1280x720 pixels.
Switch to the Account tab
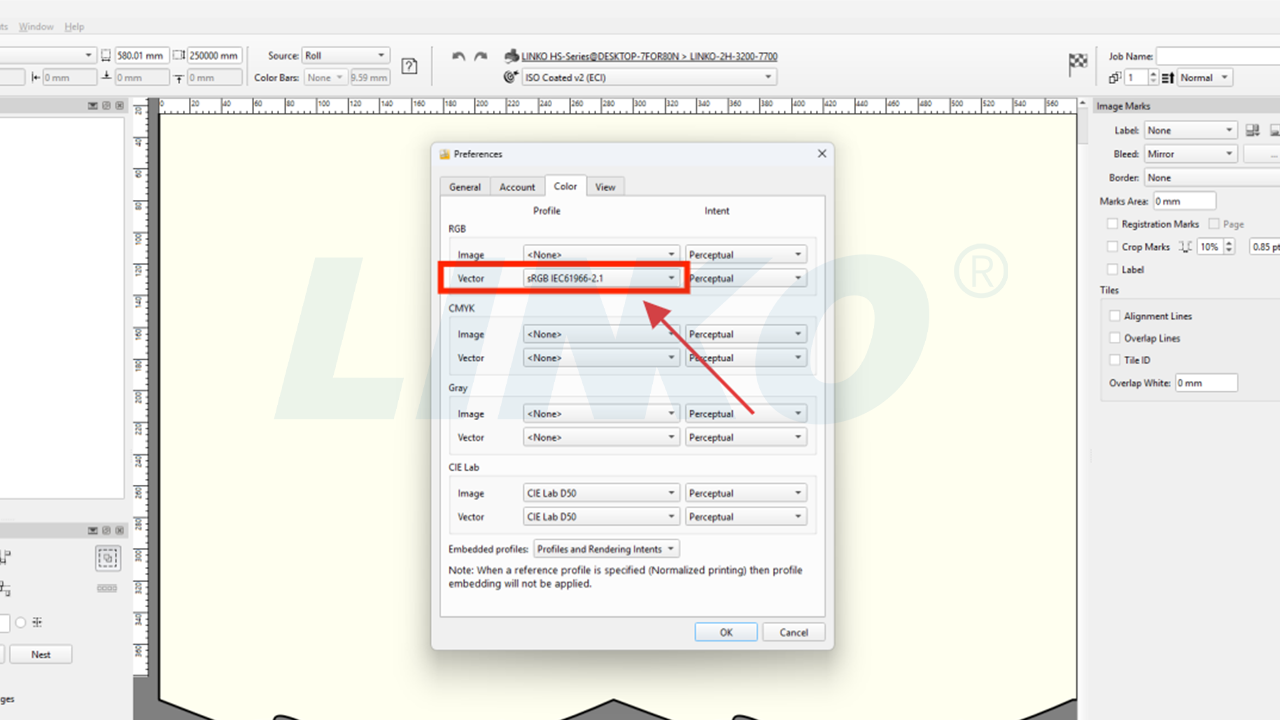(517, 187)
